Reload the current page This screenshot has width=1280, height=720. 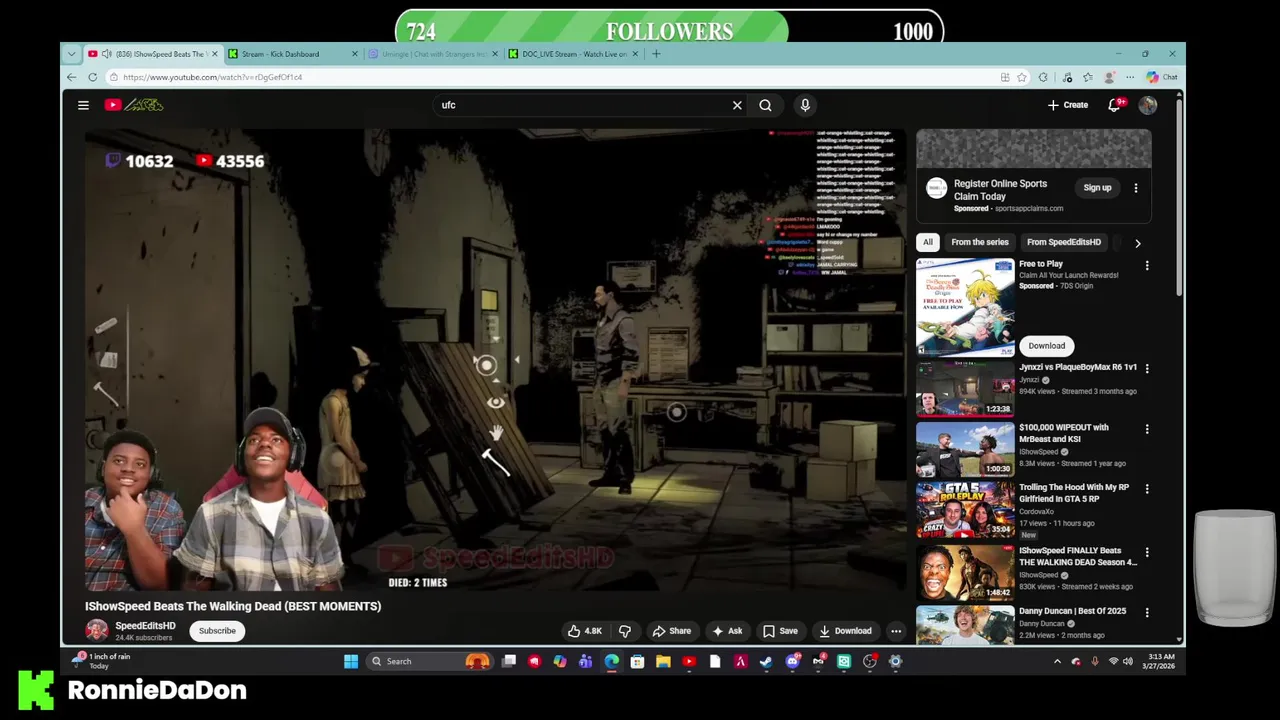tap(92, 77)
